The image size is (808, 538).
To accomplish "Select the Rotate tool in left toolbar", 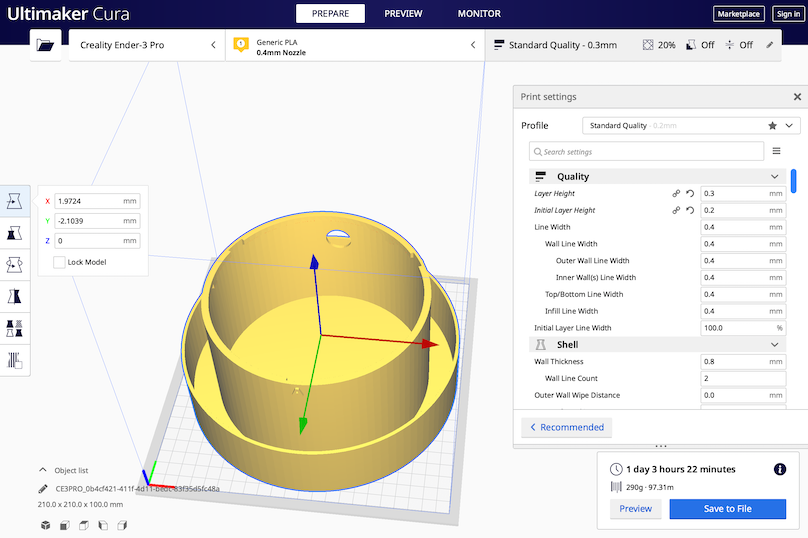I will click(14, 265).
